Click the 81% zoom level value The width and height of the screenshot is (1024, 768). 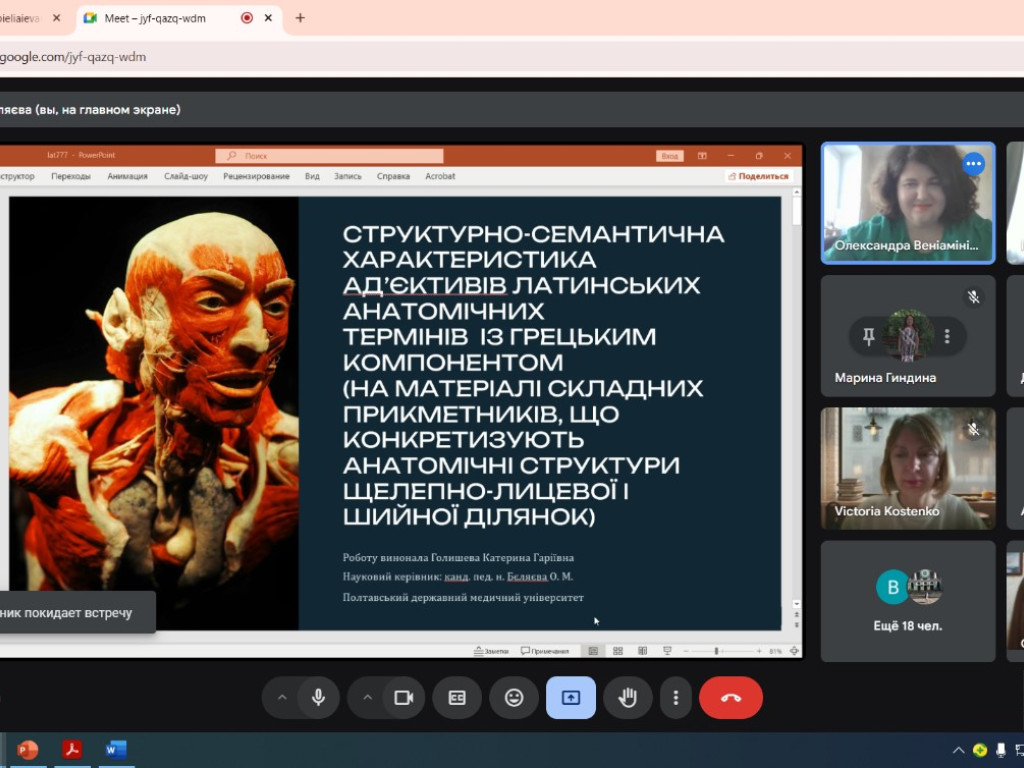coord(776,651)
